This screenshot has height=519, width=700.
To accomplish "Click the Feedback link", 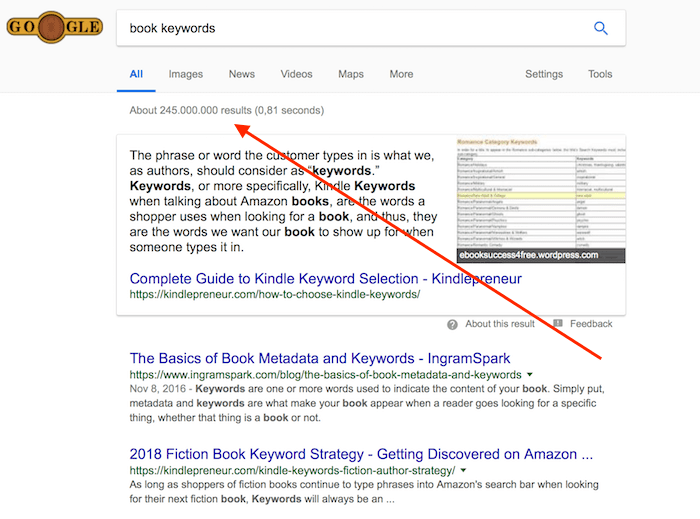I will click(591, 324).
